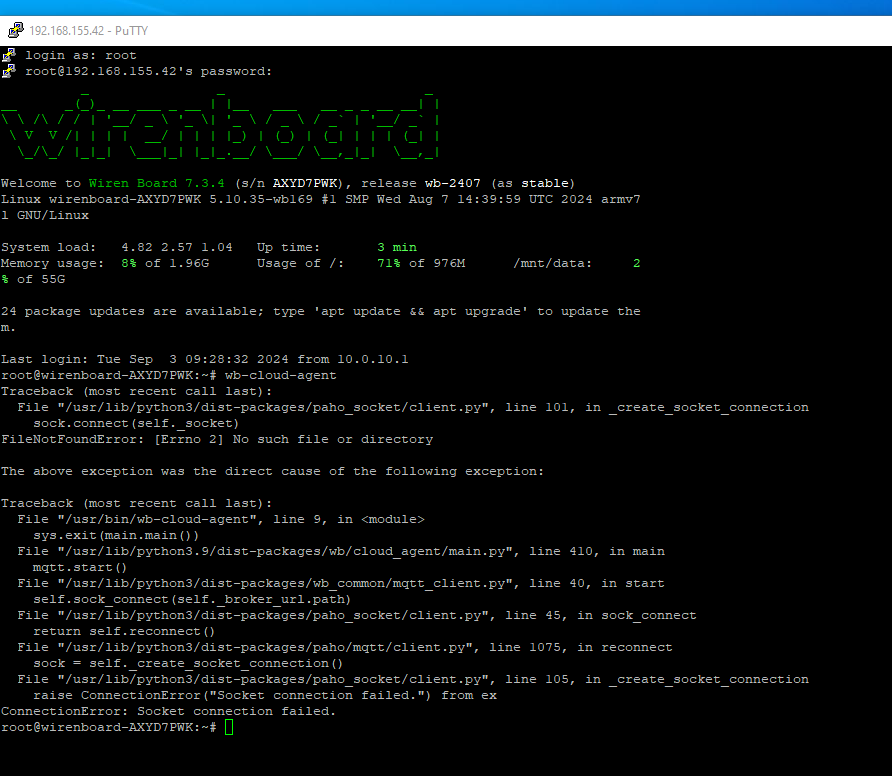The height and width of the screenshot is (776, 892).
Task: Click the 'sys.exit(main.main())' line
Action: [x=116, y=535]
